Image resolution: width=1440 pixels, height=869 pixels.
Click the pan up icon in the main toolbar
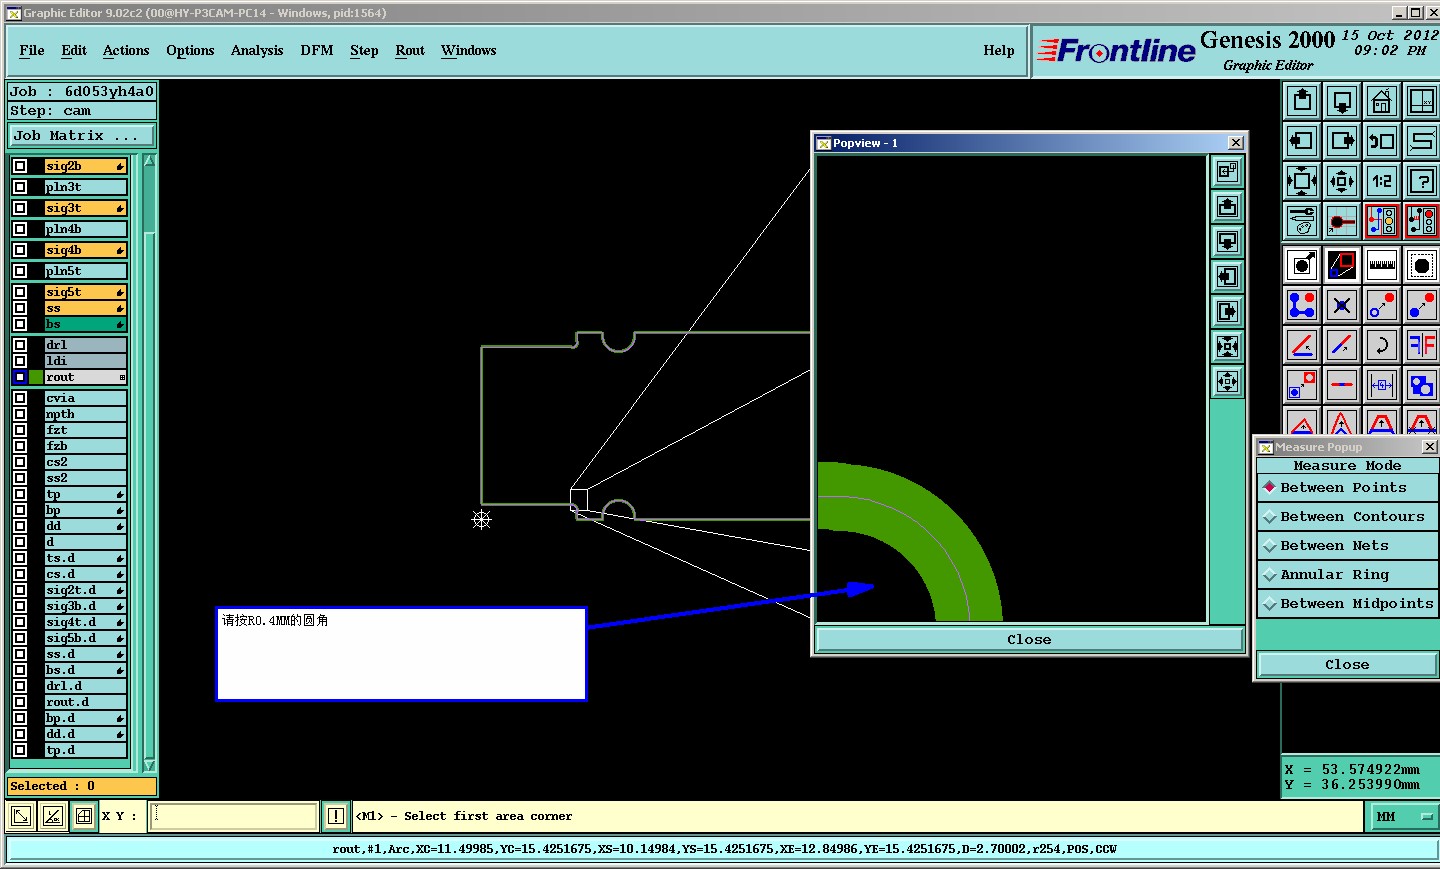pyautogui.click(x=1302, y=101)
